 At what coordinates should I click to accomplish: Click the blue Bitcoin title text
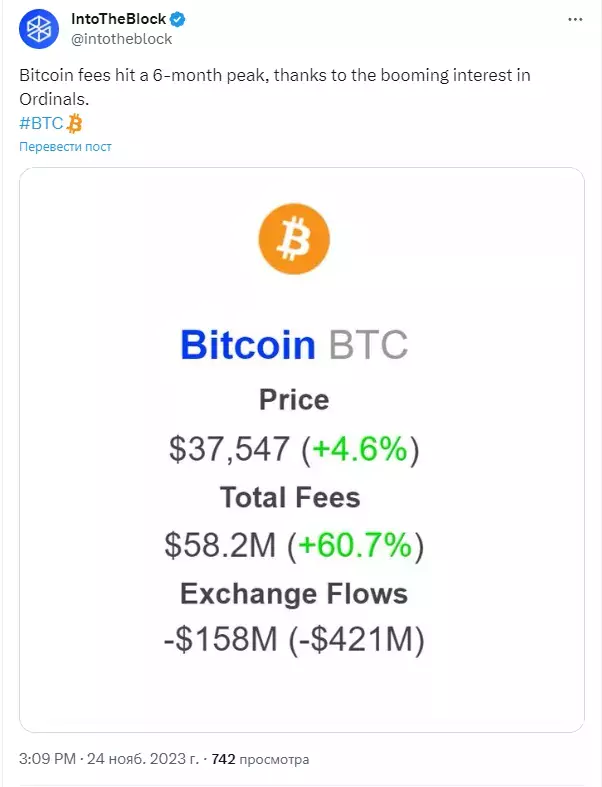click(x=248, y=345)
